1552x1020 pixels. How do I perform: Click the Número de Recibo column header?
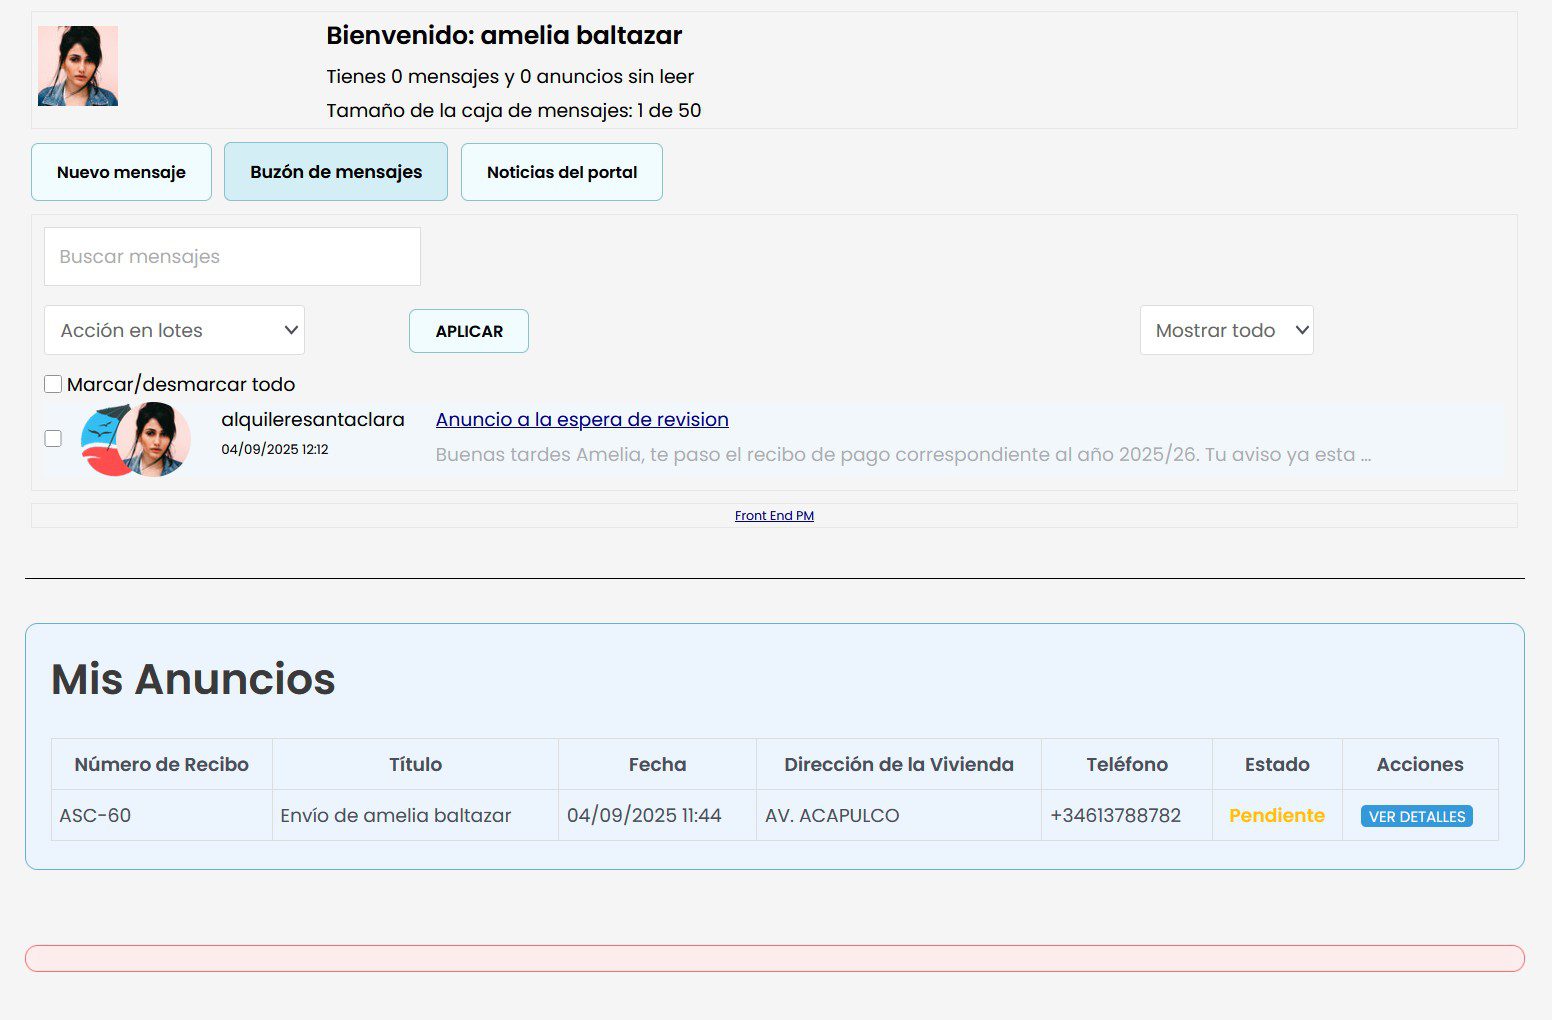pyautogui.click(x=161, y=764)
